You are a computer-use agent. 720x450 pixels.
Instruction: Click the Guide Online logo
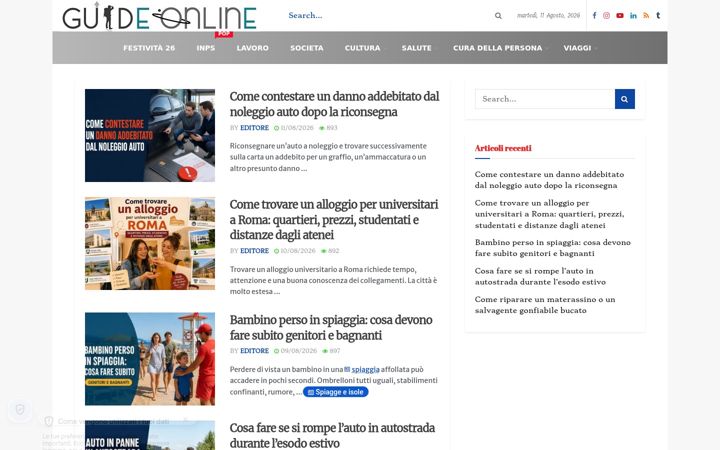pyautogui.click(x=159, y=17)
